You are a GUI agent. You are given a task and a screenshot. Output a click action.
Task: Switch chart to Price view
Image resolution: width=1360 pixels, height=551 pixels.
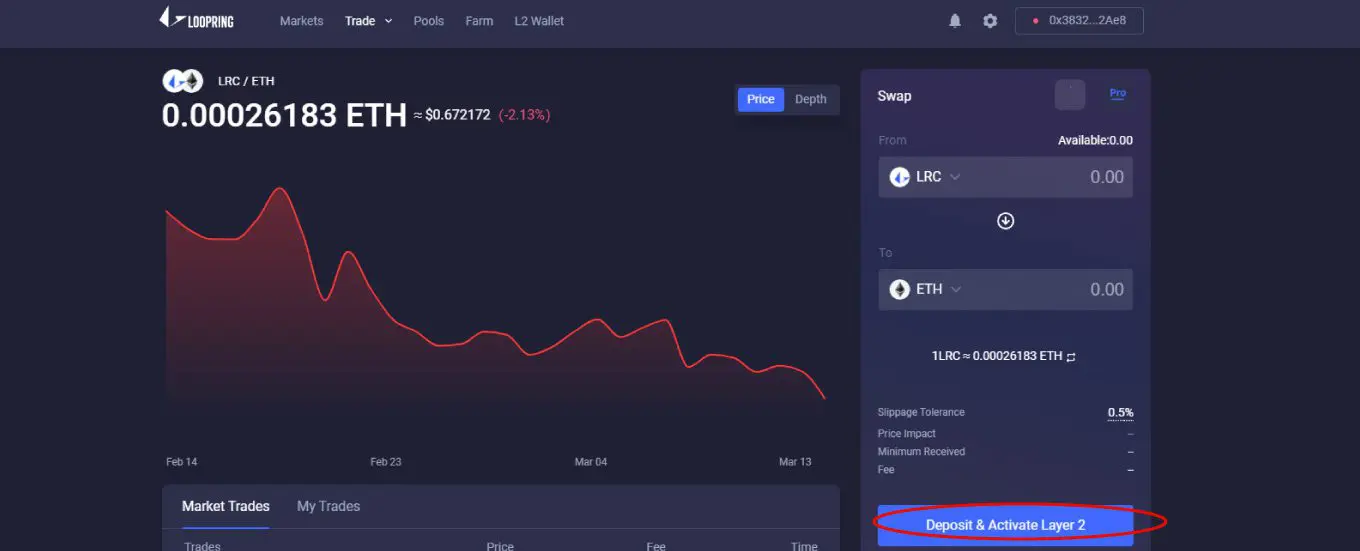click(761, 99)
